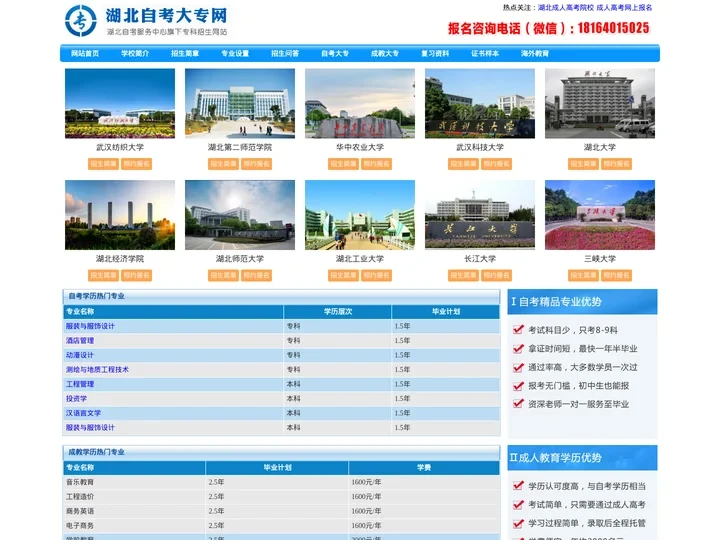Click 长江大学 name under its photo

480,259
